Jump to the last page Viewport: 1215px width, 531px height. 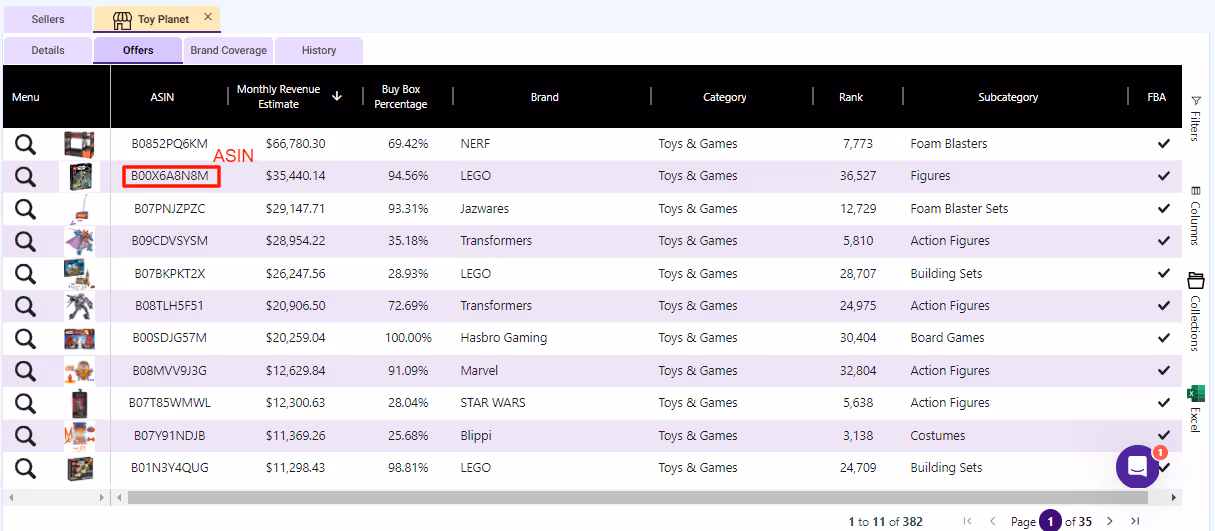1134,521
